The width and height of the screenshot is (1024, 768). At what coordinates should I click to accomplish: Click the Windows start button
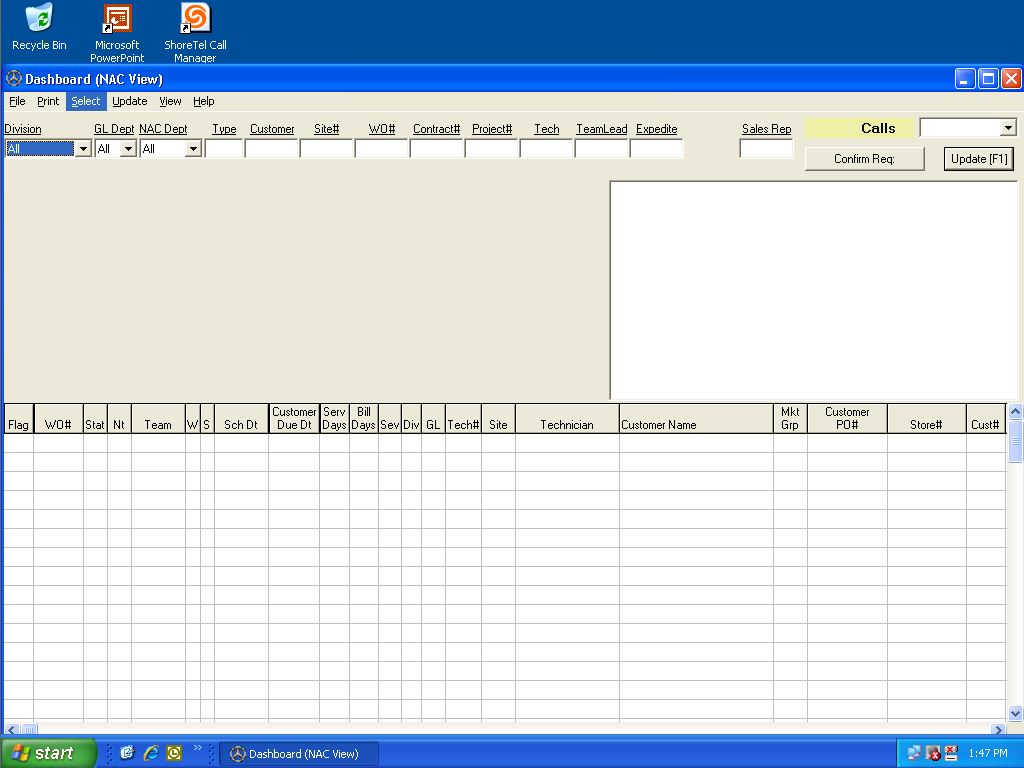tap(48, 753)
